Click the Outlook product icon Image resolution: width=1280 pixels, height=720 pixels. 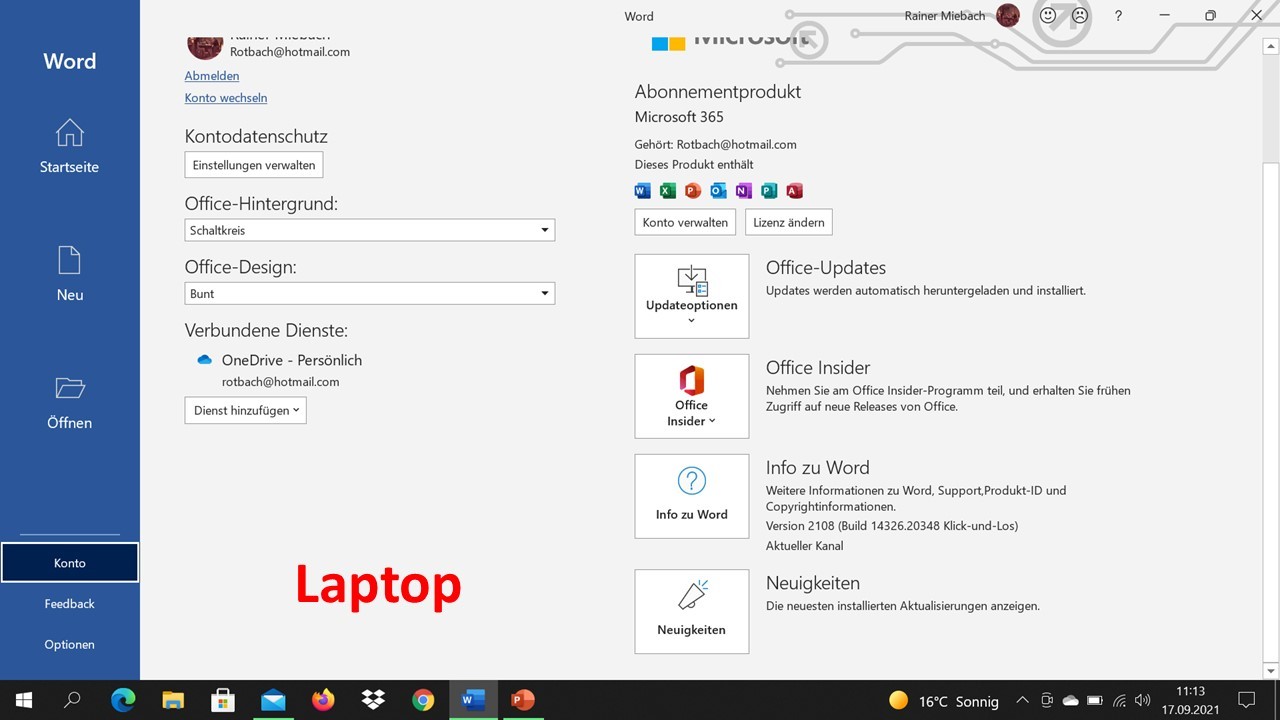718,191
